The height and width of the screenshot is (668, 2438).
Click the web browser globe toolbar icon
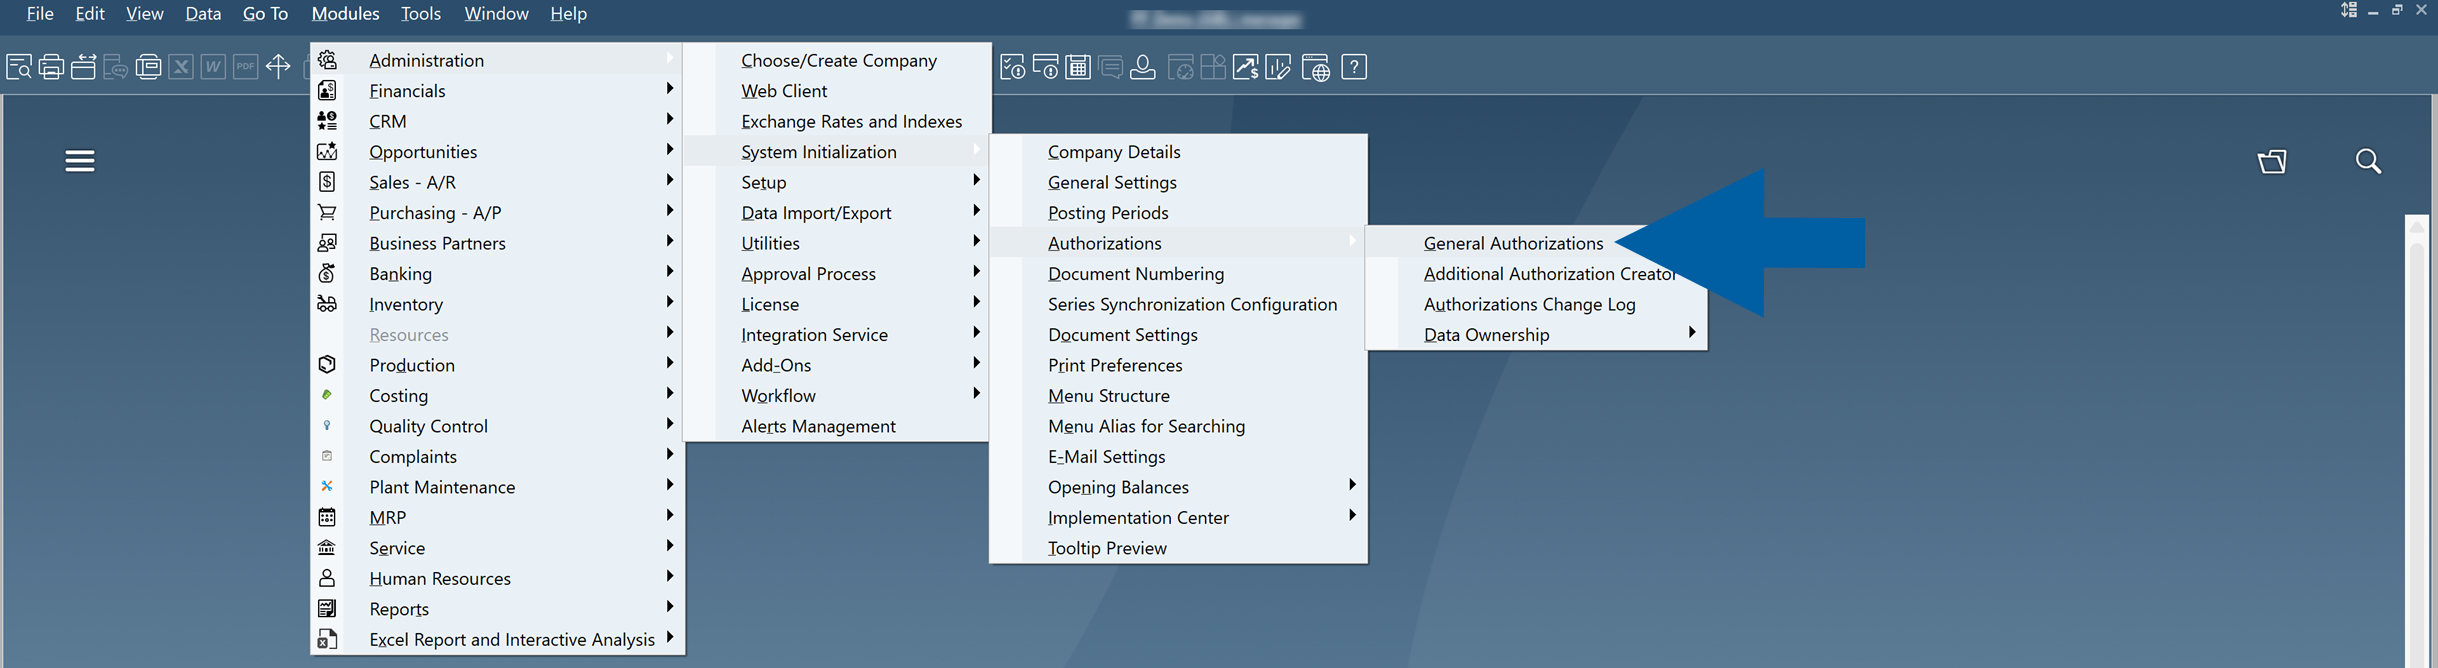pos(1316,67)
